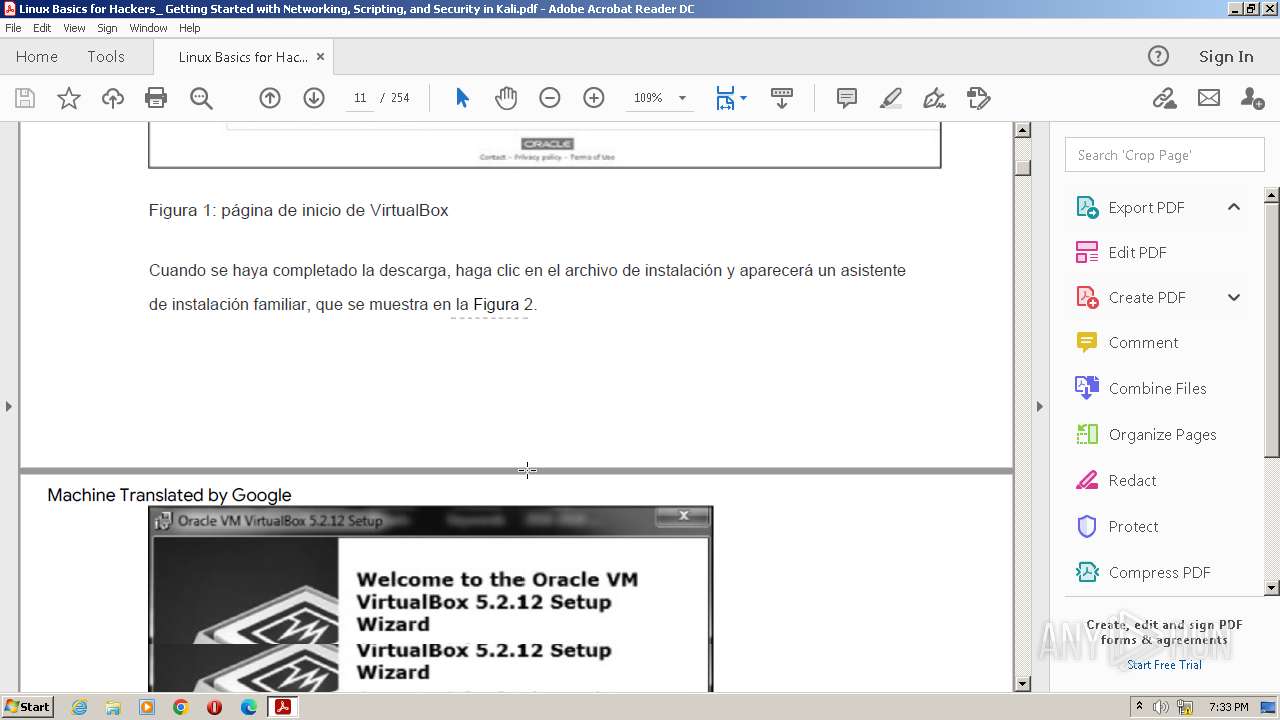The width and height of the screenshot is (1280, 720).
Task: Open the Redact tool
Action: 1132,480
